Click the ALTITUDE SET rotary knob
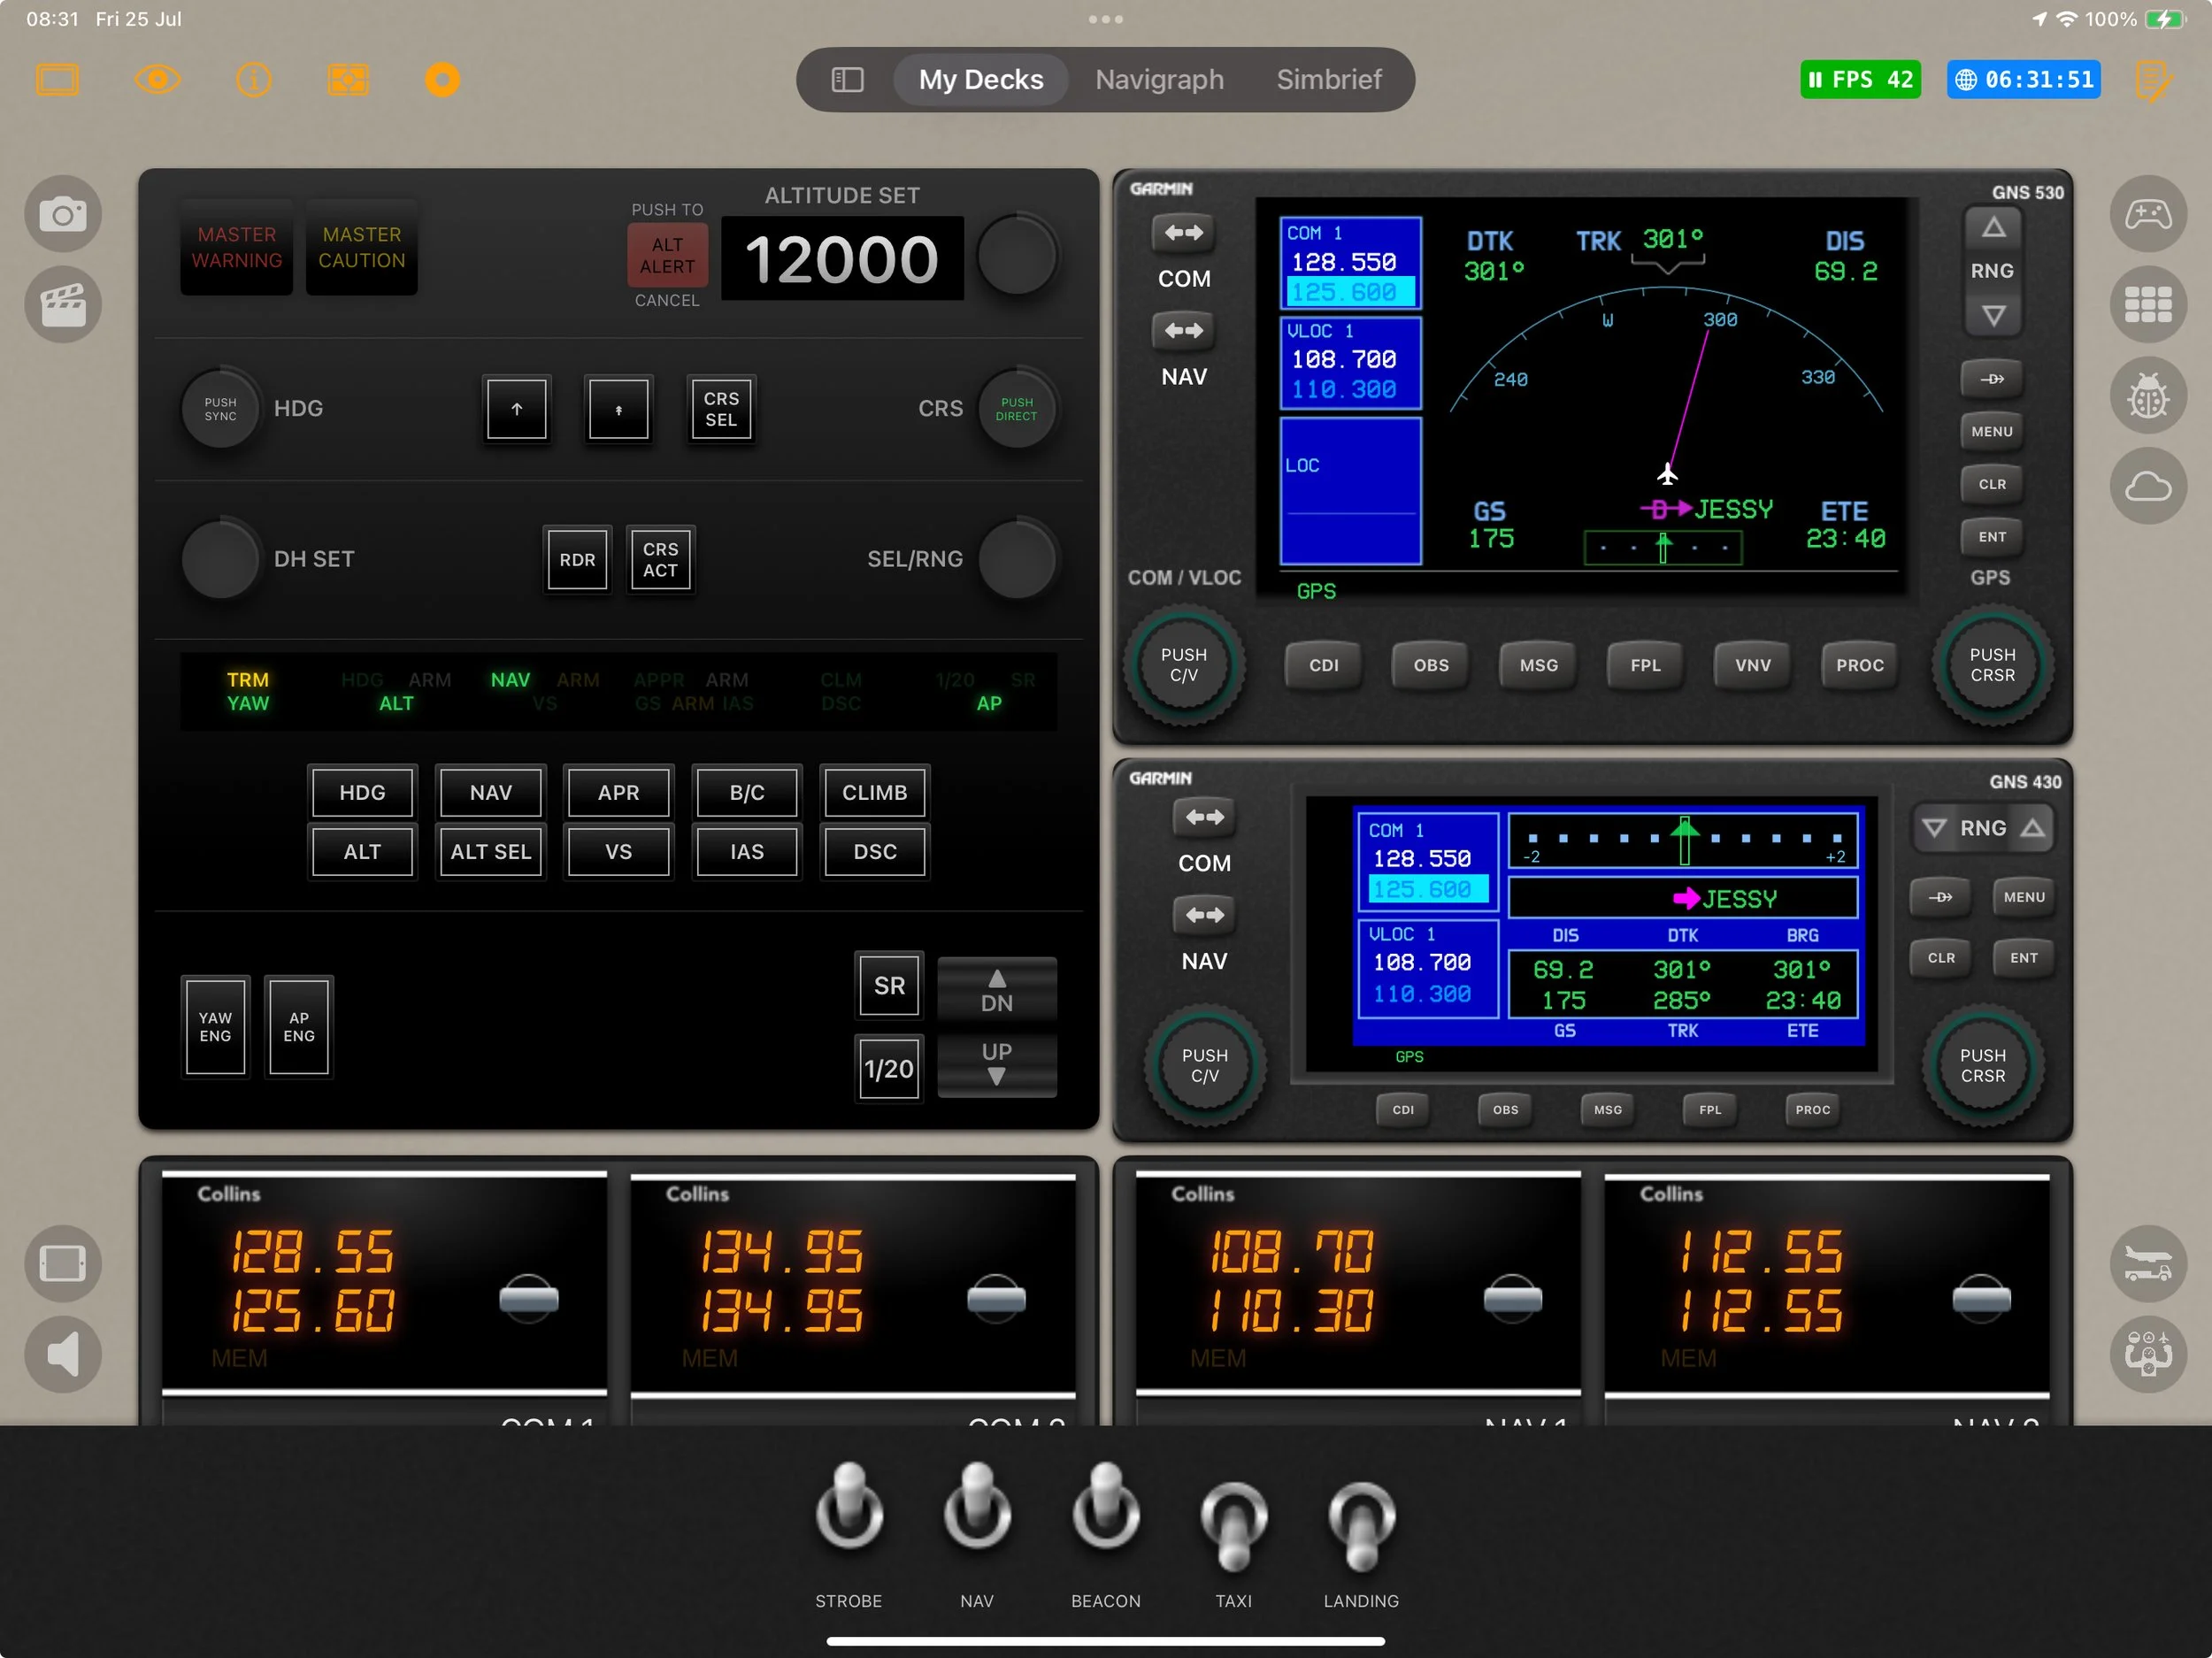The width and height of the screenshot is (2212, 1658). point(1017,256)
